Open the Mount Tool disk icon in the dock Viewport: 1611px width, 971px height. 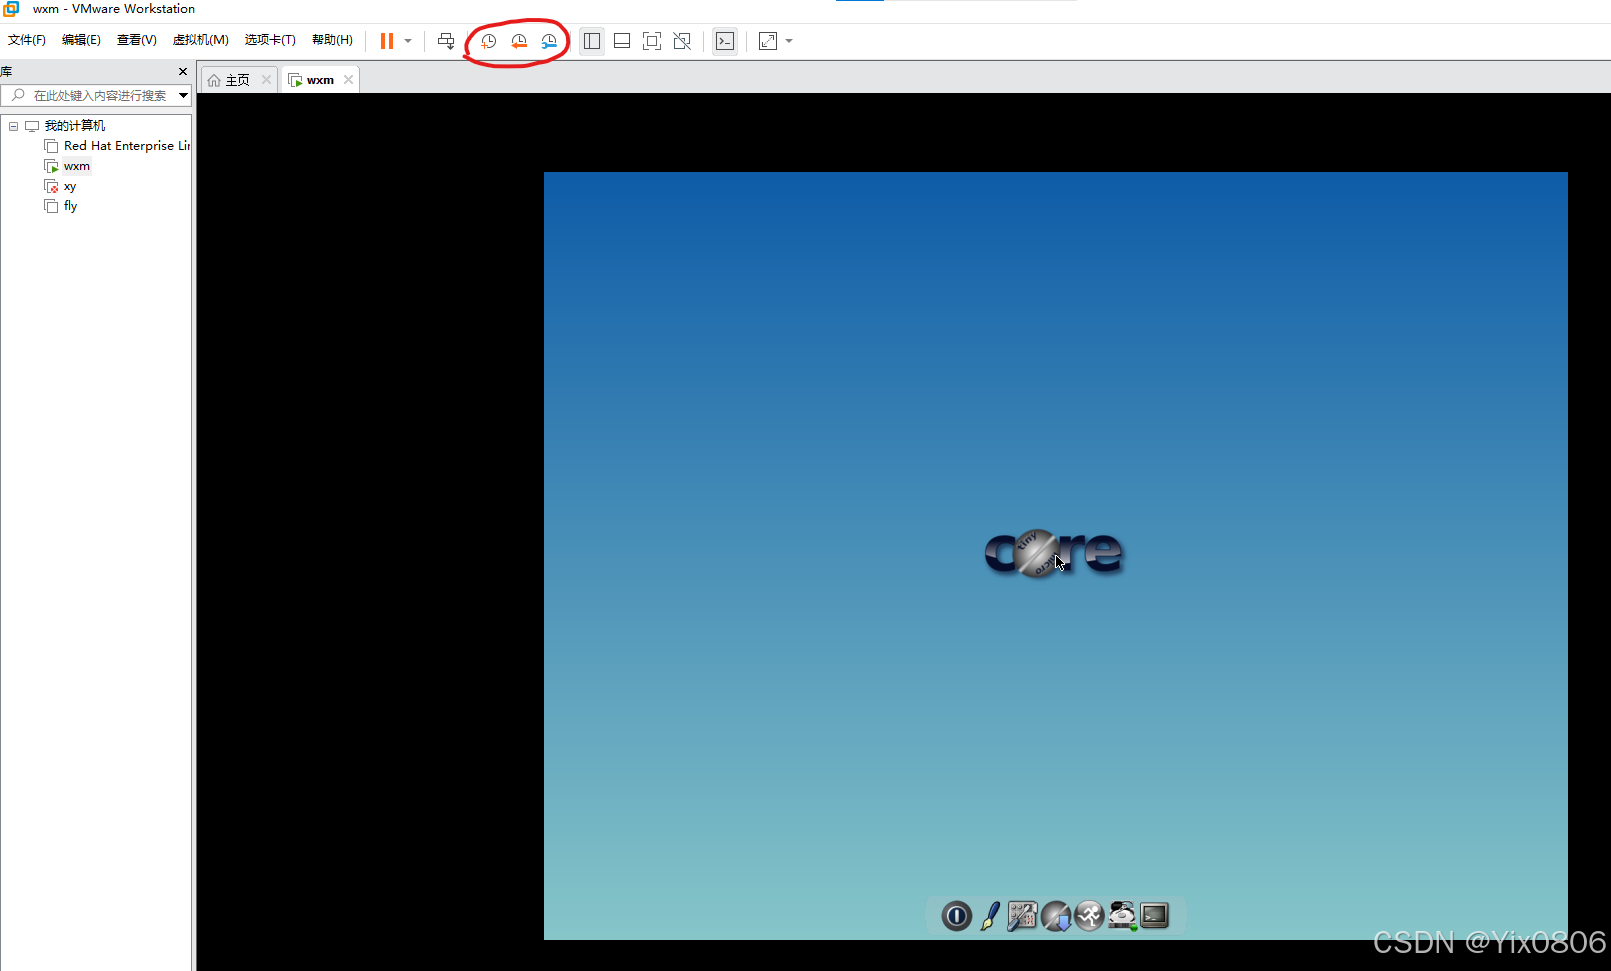(1122, 915)
